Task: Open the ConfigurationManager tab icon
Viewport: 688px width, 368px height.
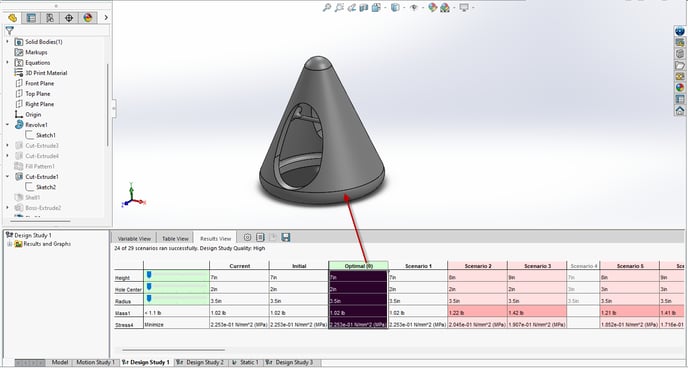Action: pos(50,18)
